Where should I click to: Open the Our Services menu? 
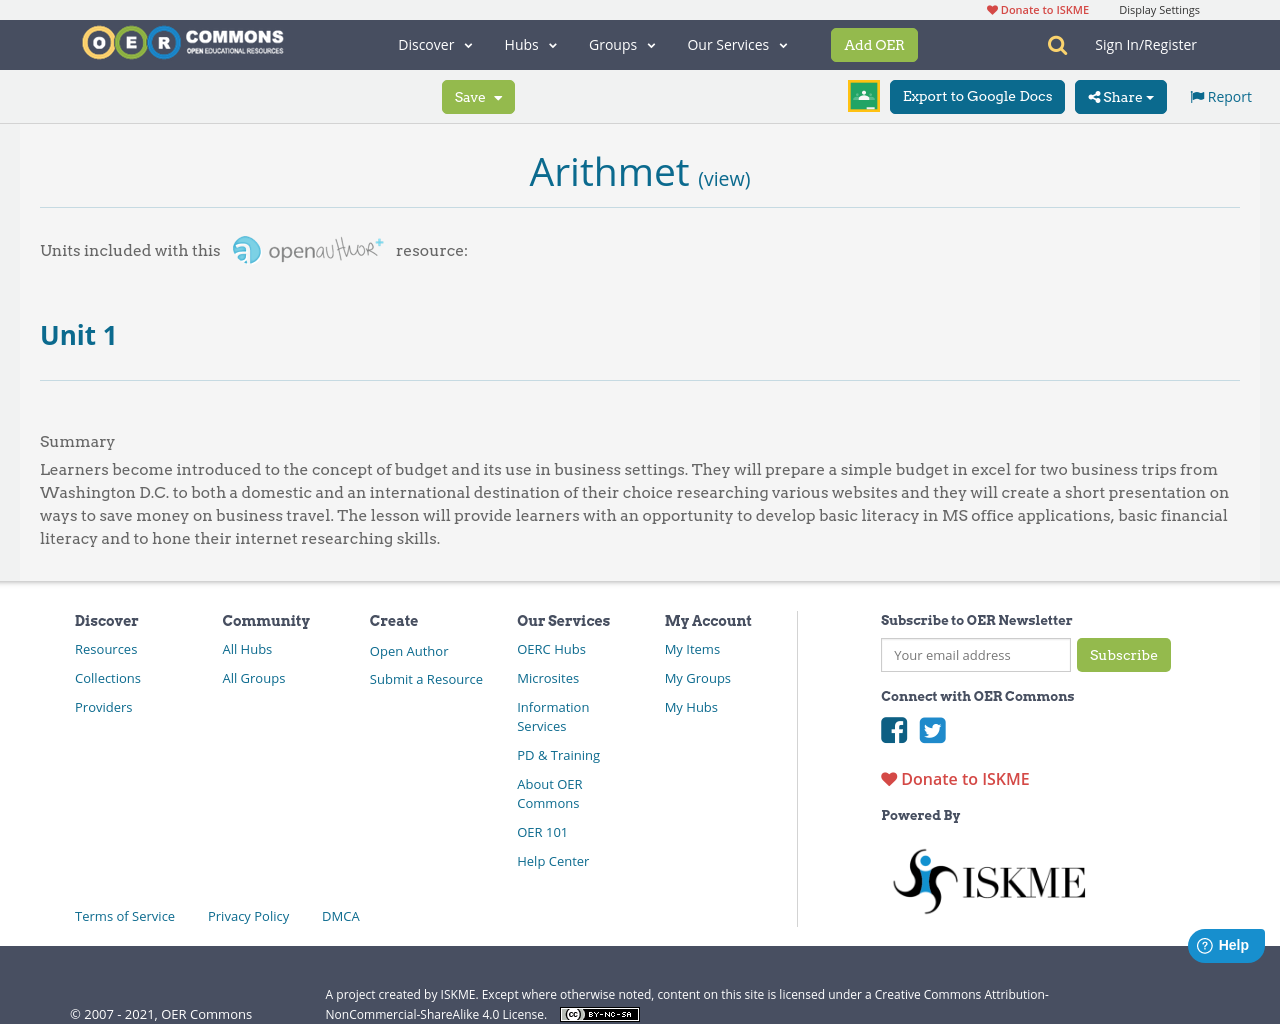tap(737, 44)
